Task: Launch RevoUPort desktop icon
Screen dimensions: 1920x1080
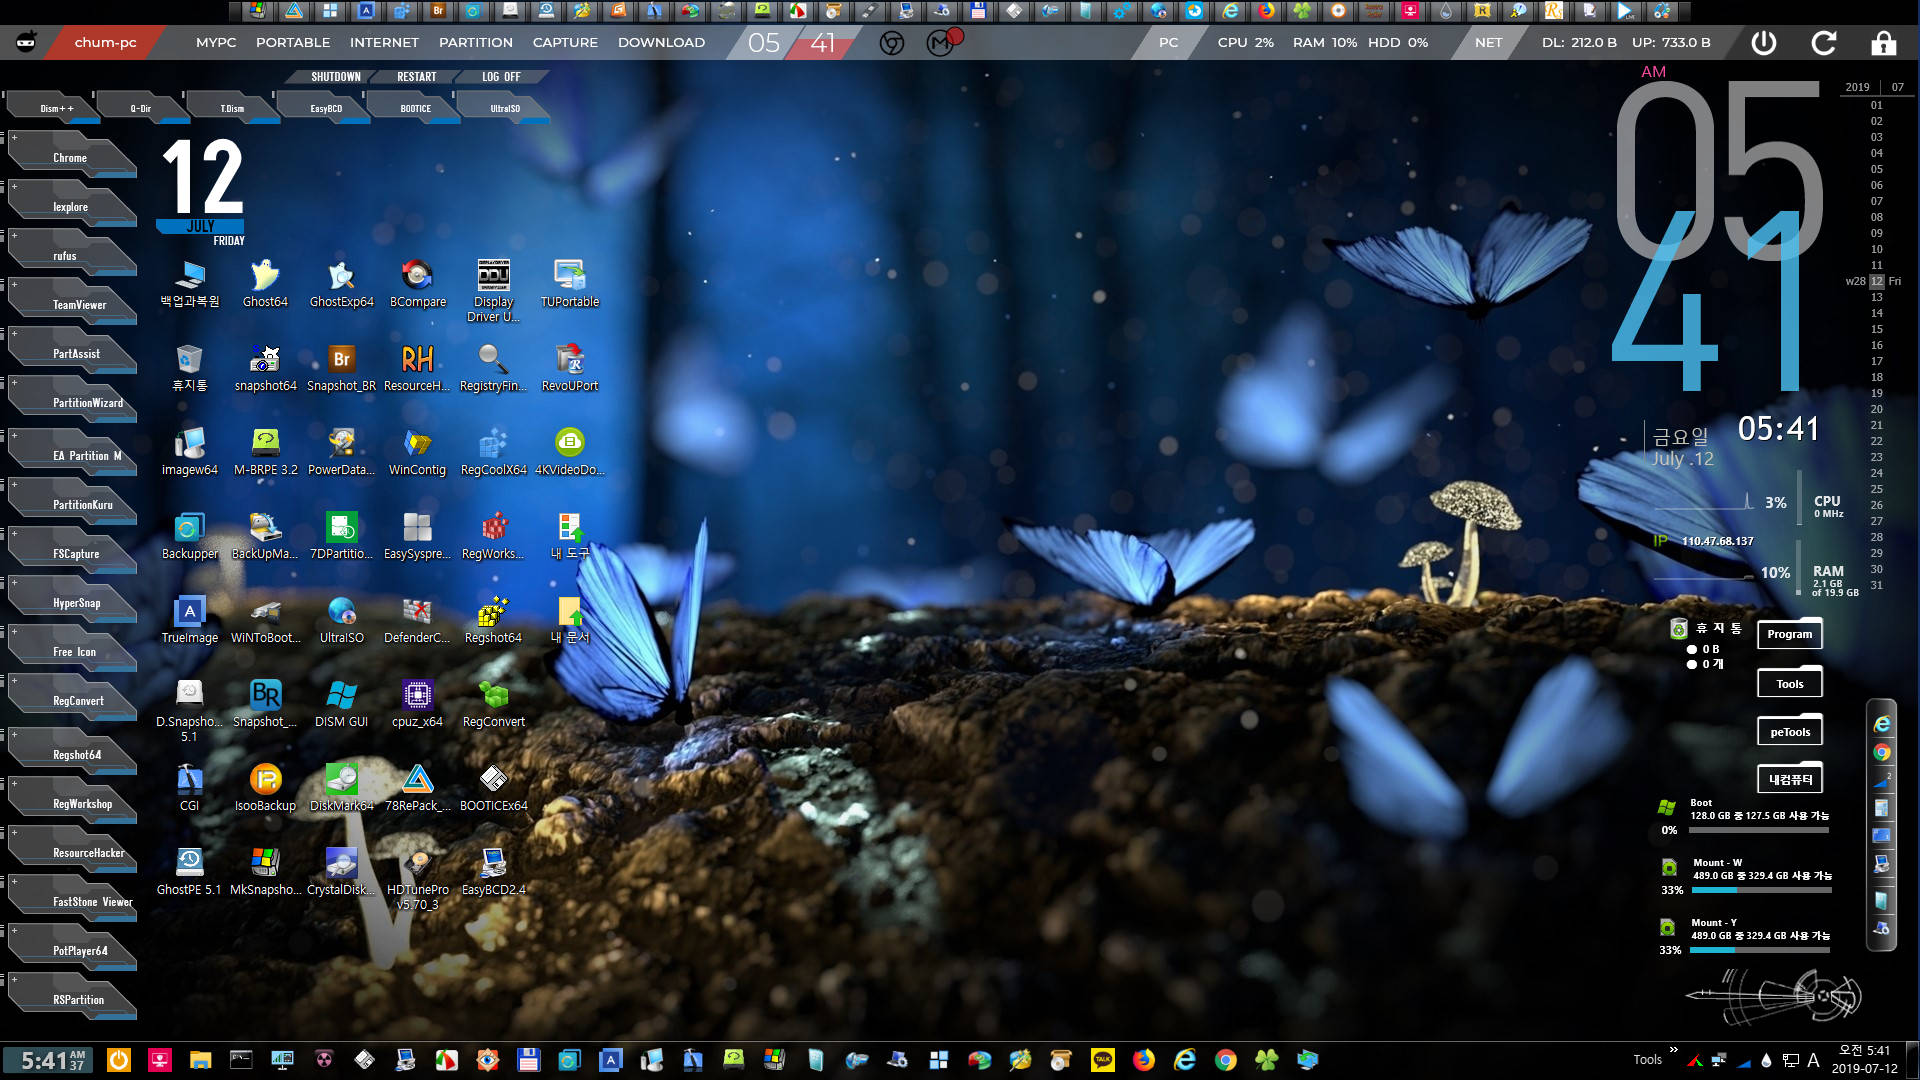Action: (570, 368)
